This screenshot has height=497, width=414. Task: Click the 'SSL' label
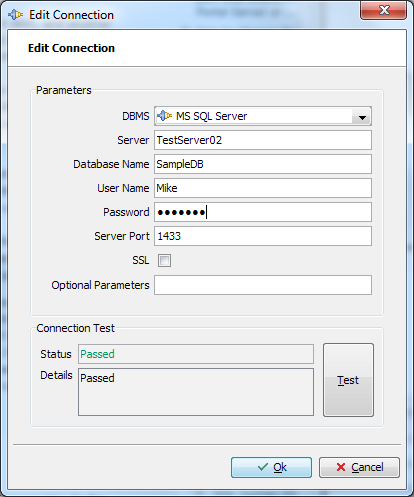pos(141,260)
